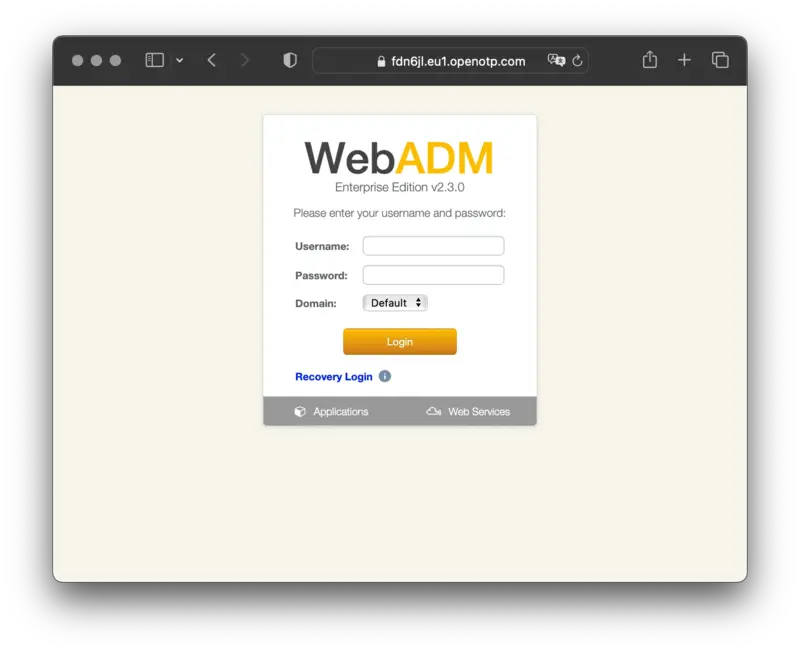Reload the page with the refresh icon
This screenshot has height=652, width=800.
578,61
